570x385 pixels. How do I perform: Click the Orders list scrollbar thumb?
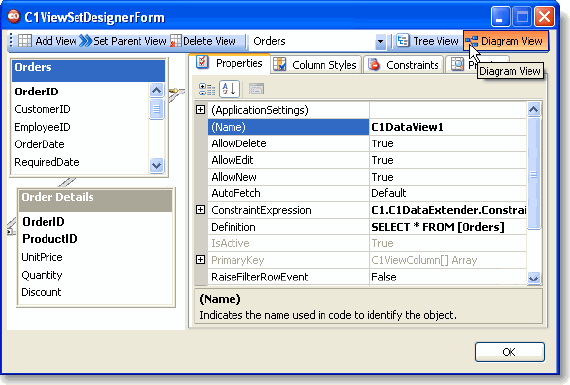click(157, 109)
